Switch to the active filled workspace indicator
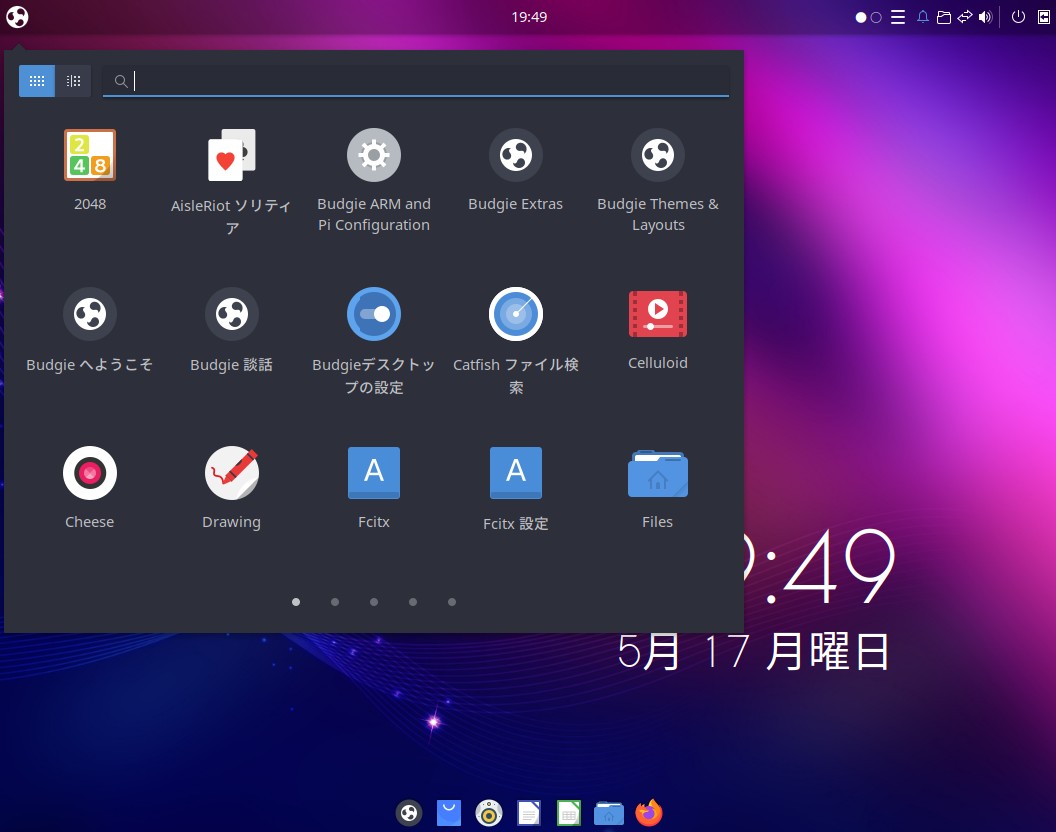This screenshot has height=832, width=1056. point(861,18)
